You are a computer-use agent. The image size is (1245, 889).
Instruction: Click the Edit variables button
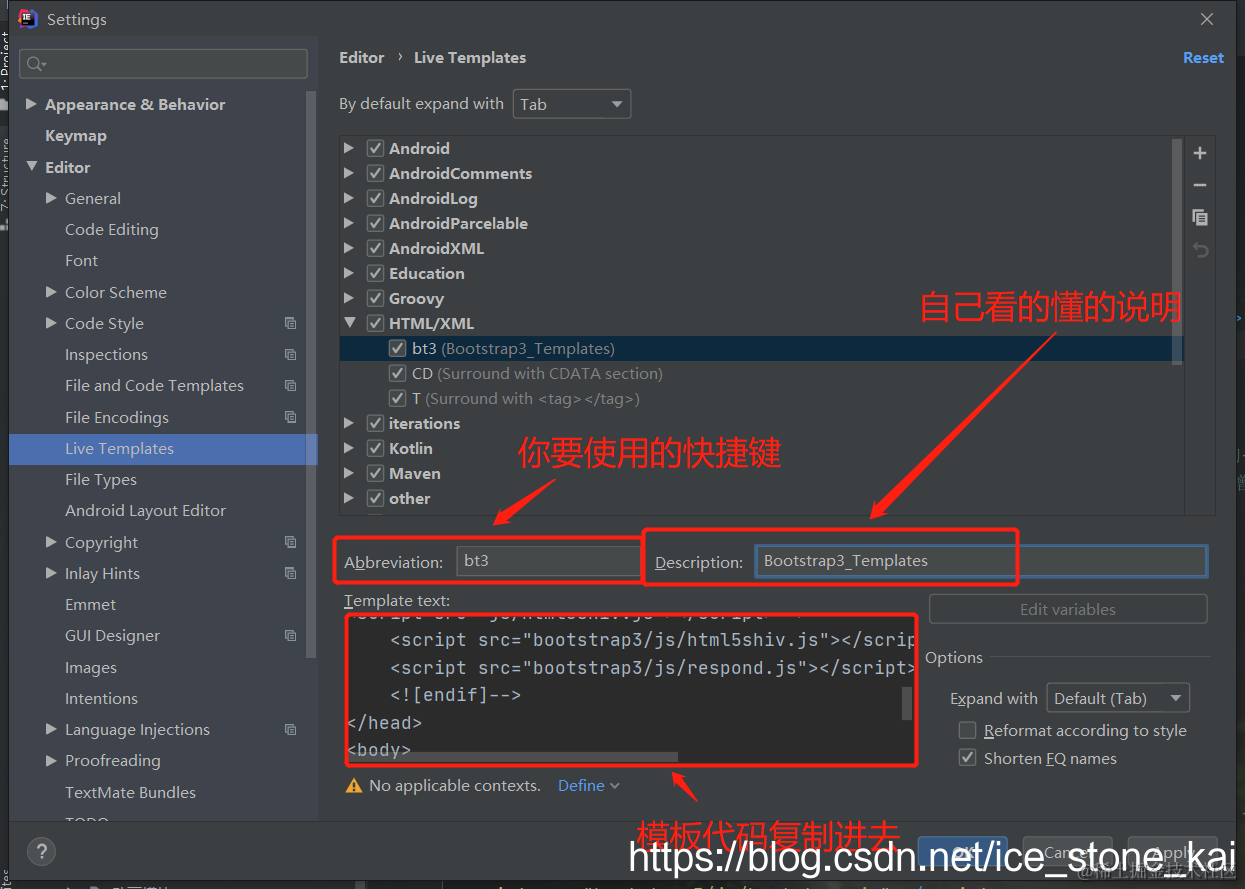tap(1068, 609)
